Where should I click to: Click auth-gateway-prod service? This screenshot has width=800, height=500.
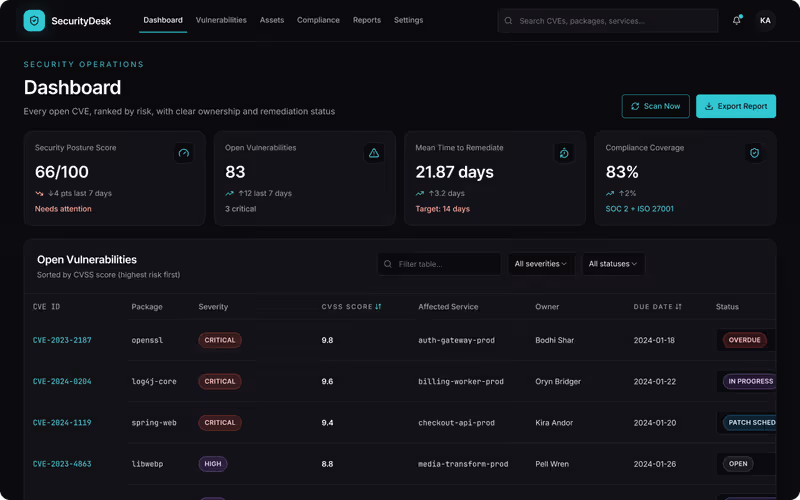[456, 340]
